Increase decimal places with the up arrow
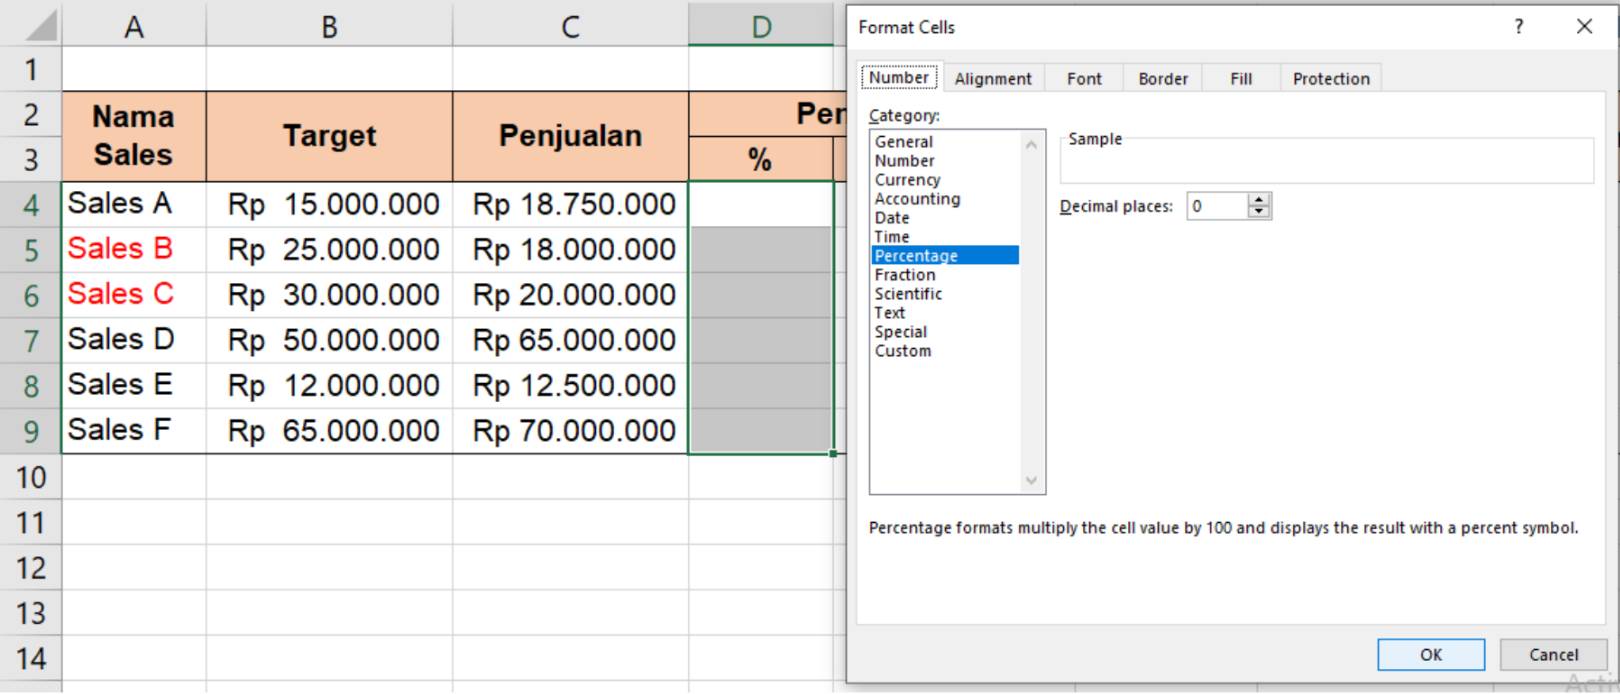The width and height of the screenshot is (1620, 694). coord(1259,200)
